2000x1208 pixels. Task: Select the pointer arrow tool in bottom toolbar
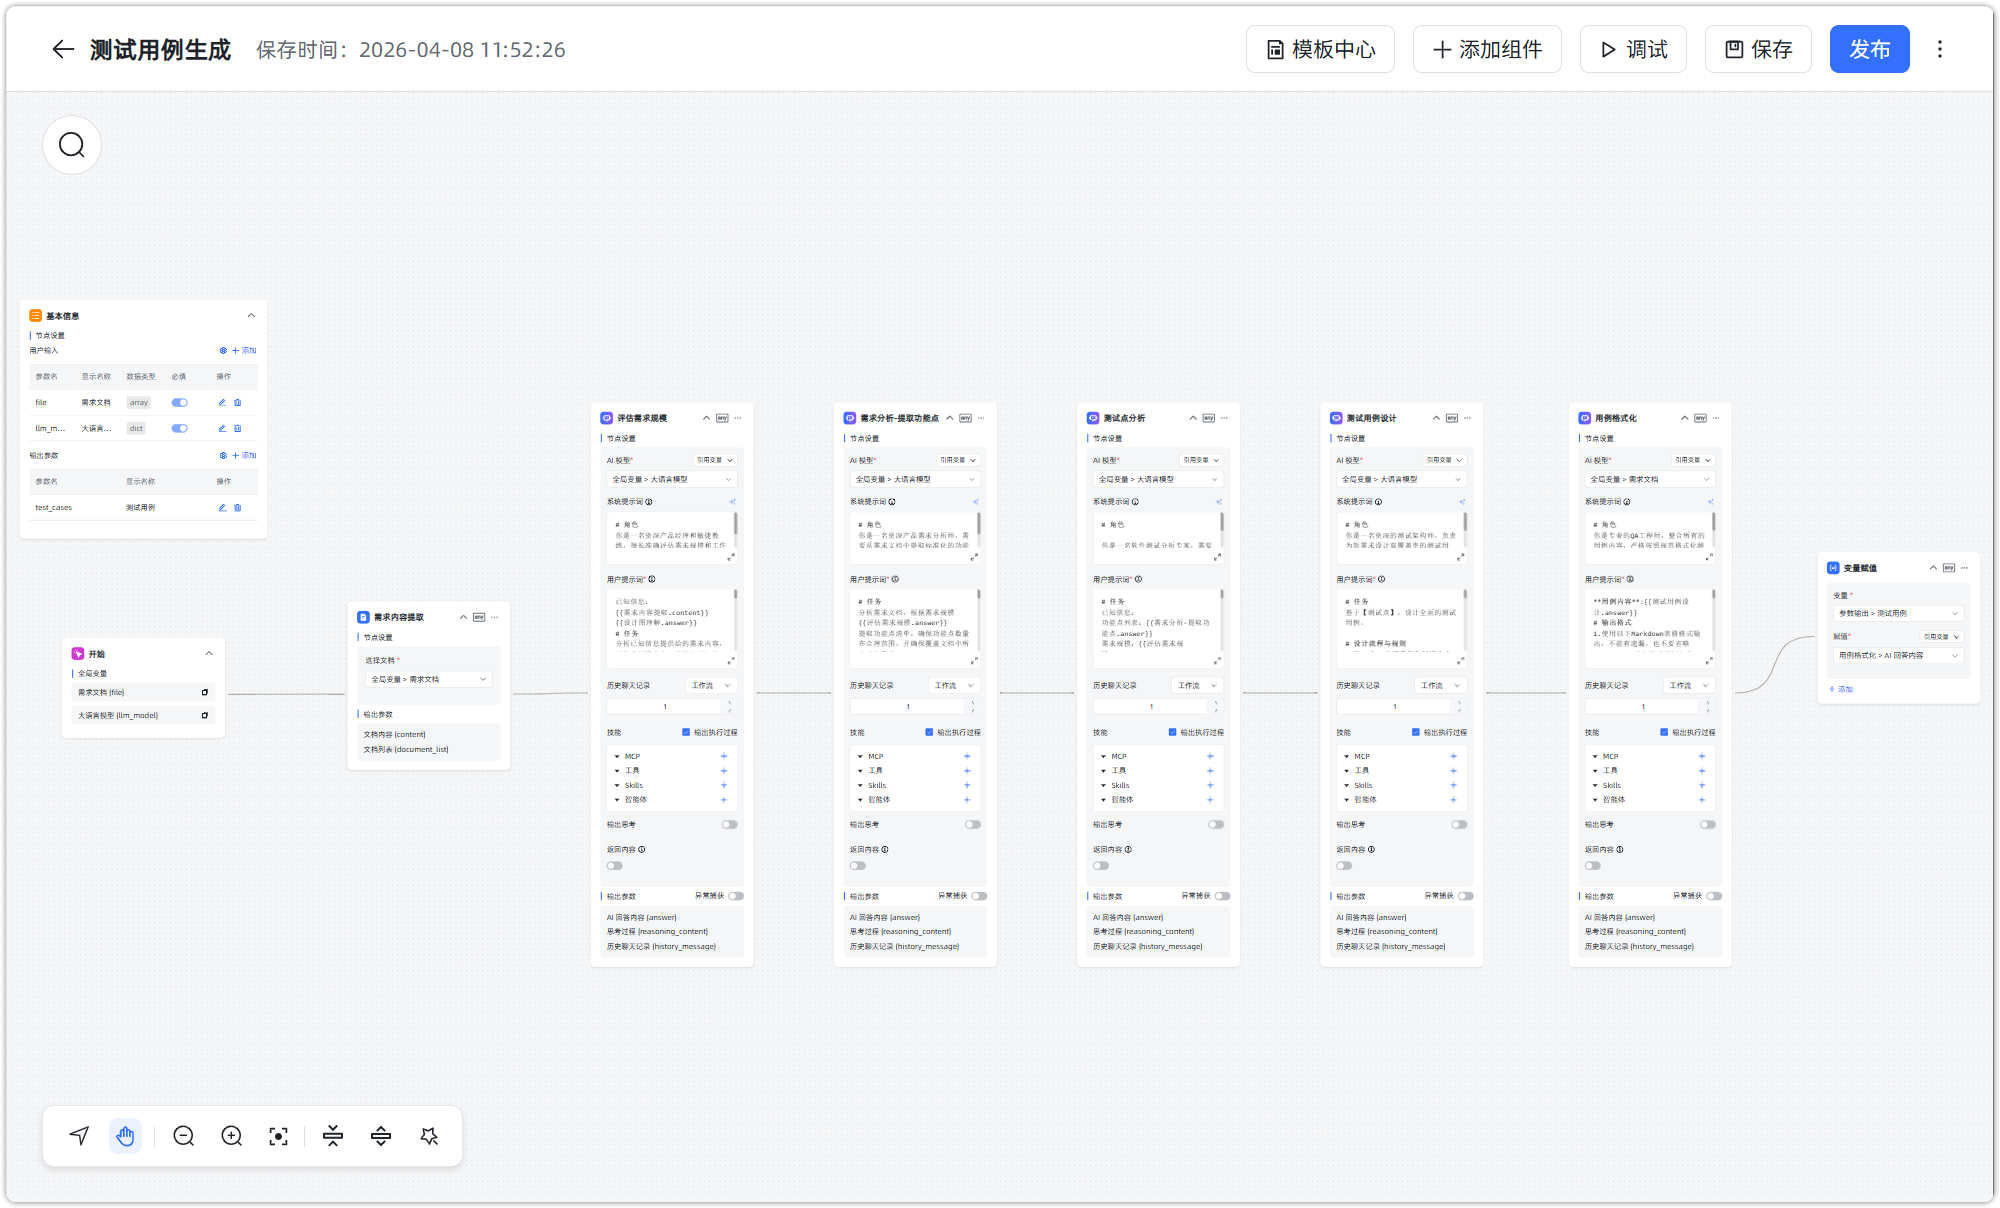79,1136
